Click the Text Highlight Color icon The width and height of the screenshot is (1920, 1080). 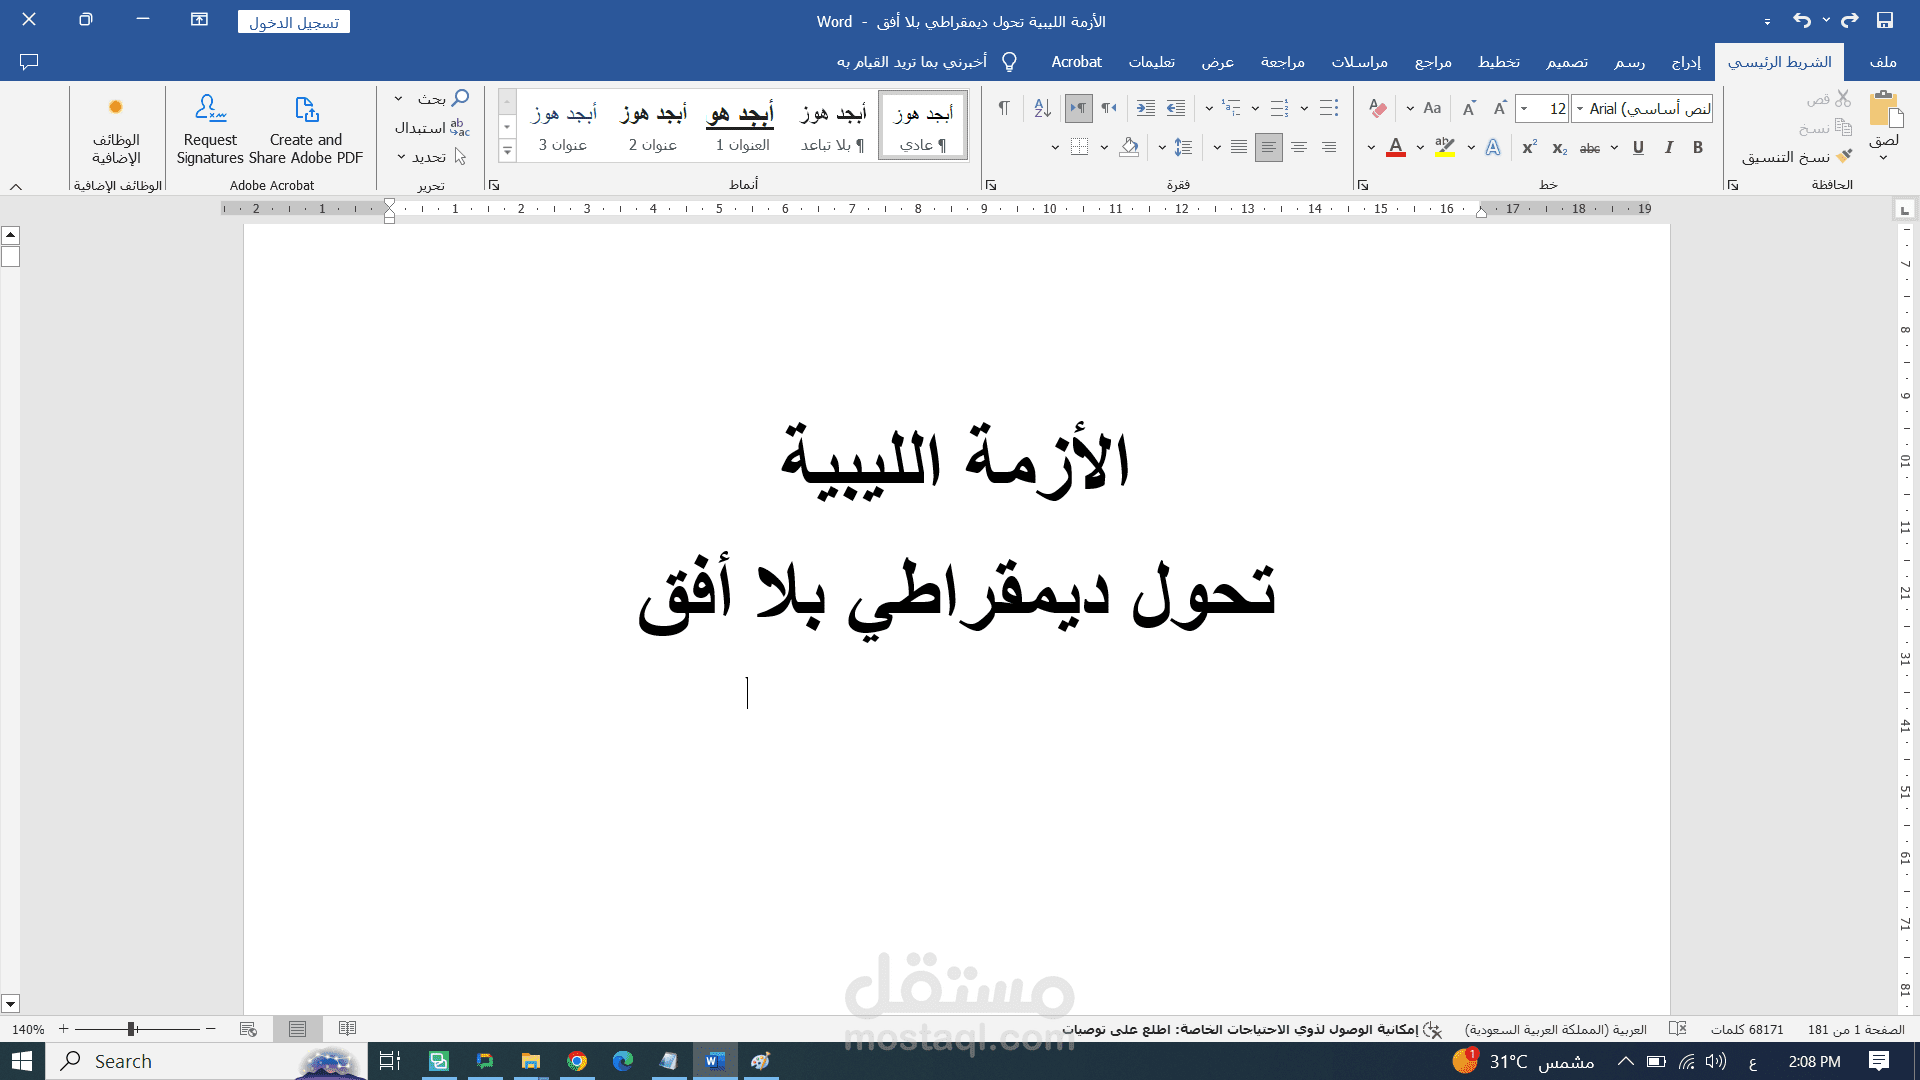click(1446, 147)
